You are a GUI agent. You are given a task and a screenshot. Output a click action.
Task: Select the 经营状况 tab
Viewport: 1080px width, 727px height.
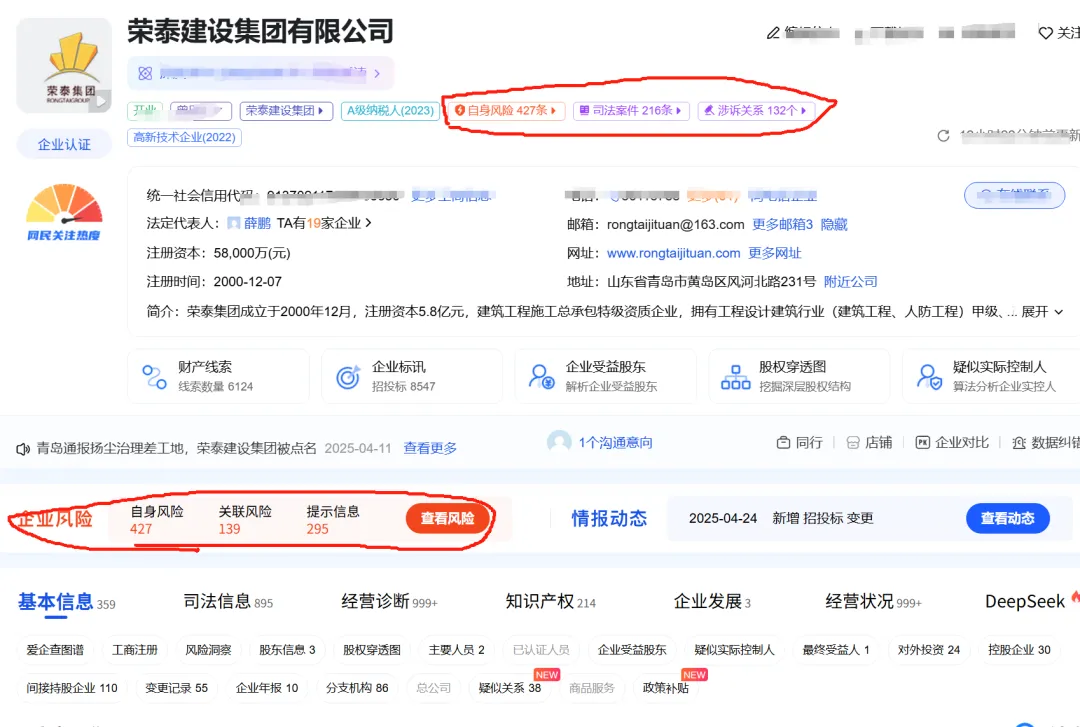pyautogui.click(x=873, y=602)
